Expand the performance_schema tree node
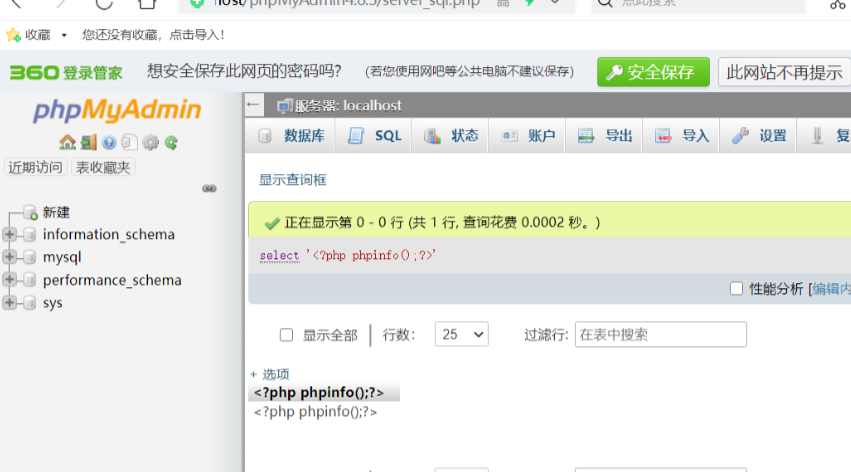The image size is (851, 472). click(x=9, y=279)
